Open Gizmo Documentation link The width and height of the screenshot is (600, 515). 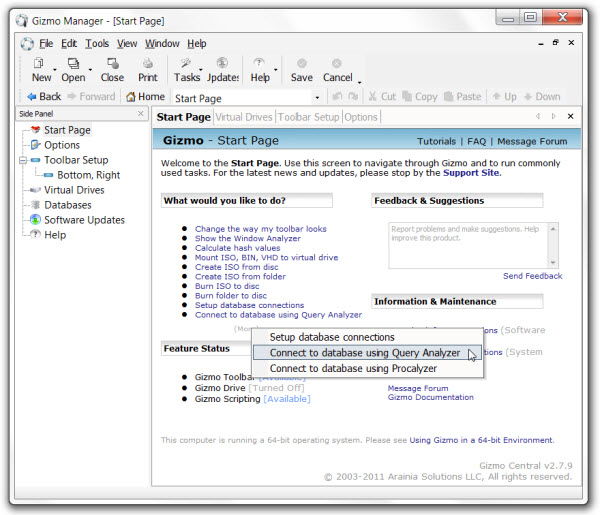point(430,397)
